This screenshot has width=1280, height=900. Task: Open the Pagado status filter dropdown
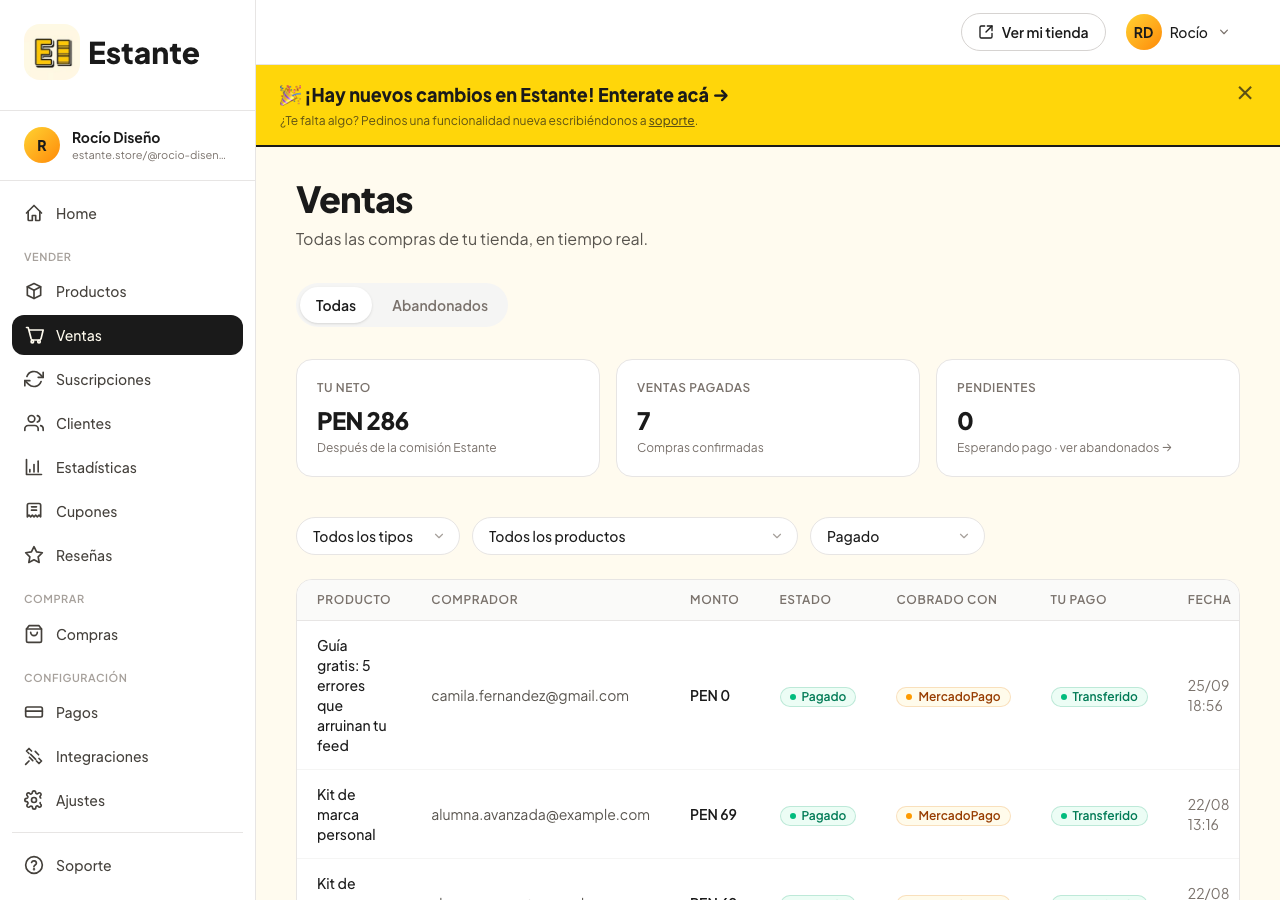pos(897,536)
